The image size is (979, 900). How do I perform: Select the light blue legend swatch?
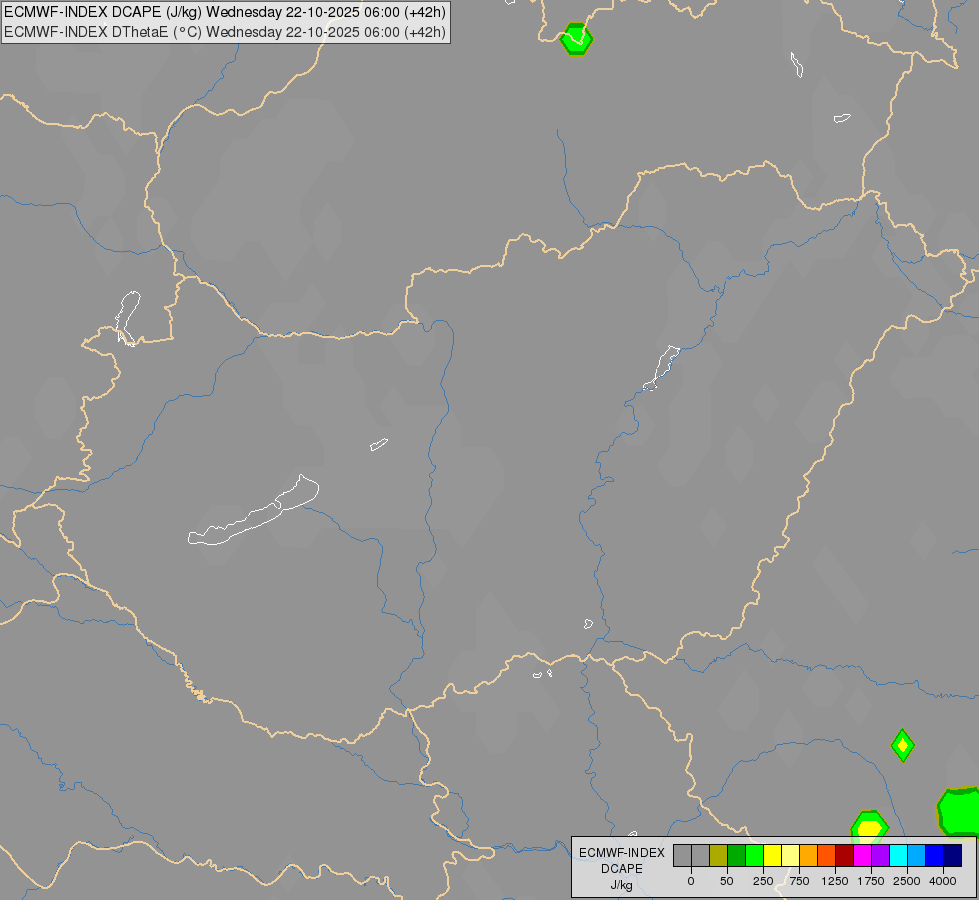(917, 856)
